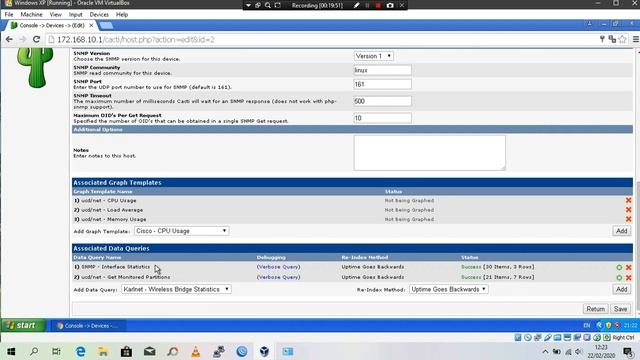
Task: Click the recorder zoom magnifier
Action: click(268, 5)
